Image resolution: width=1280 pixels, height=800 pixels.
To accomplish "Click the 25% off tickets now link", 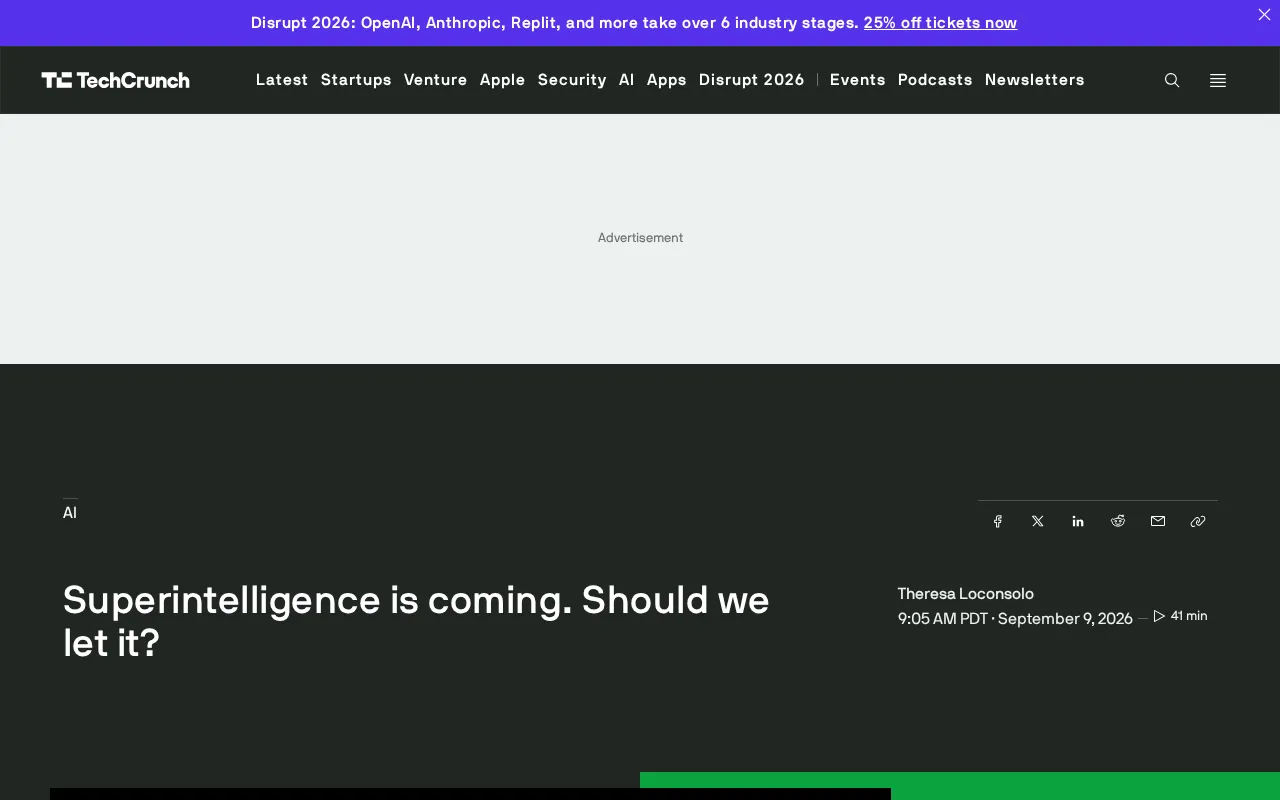I will pos(940,23).
